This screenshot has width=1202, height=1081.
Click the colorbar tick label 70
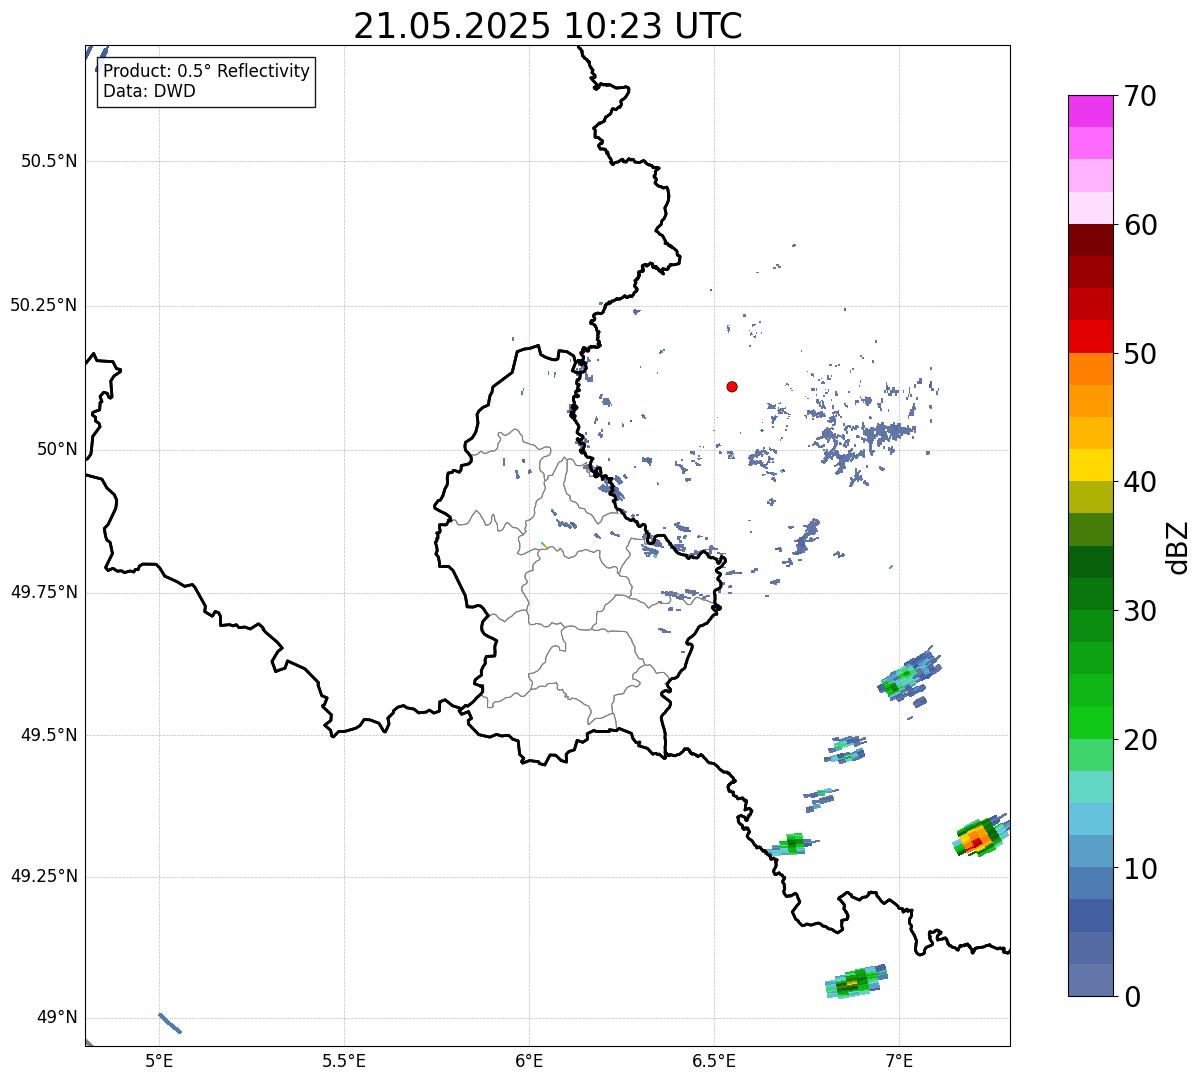pos(1140,96)
